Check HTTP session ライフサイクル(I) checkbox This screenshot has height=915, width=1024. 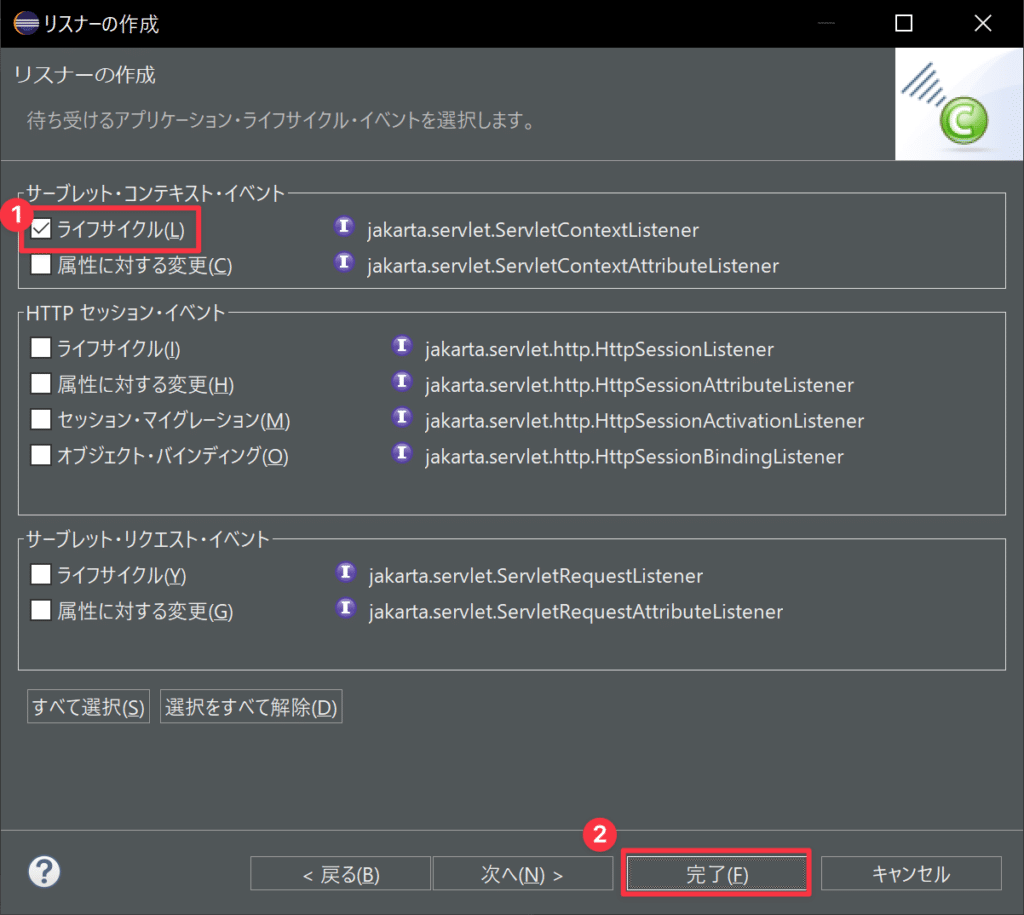point(41,349)
